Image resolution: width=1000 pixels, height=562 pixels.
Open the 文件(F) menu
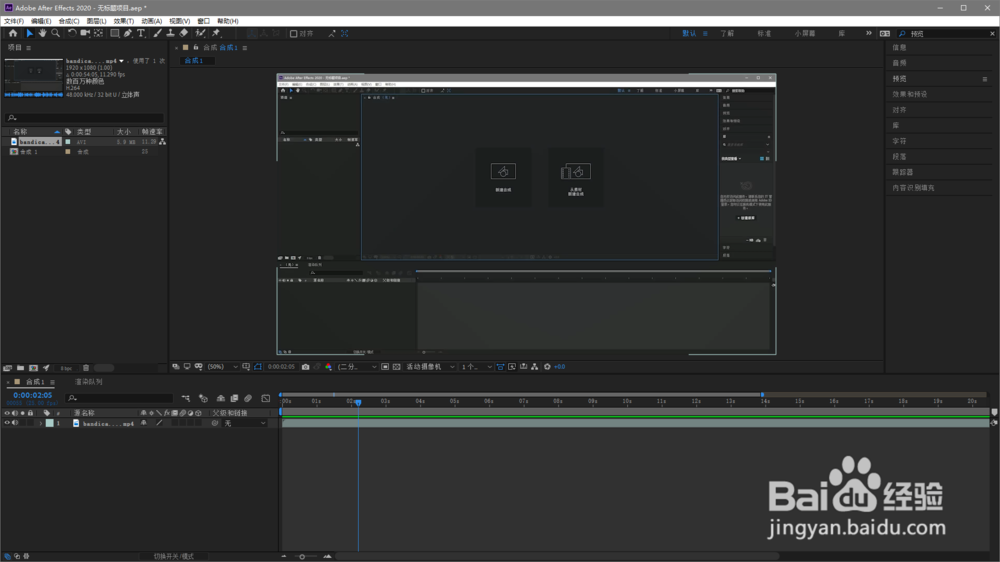pyautogui.click(x=14, y=21)
